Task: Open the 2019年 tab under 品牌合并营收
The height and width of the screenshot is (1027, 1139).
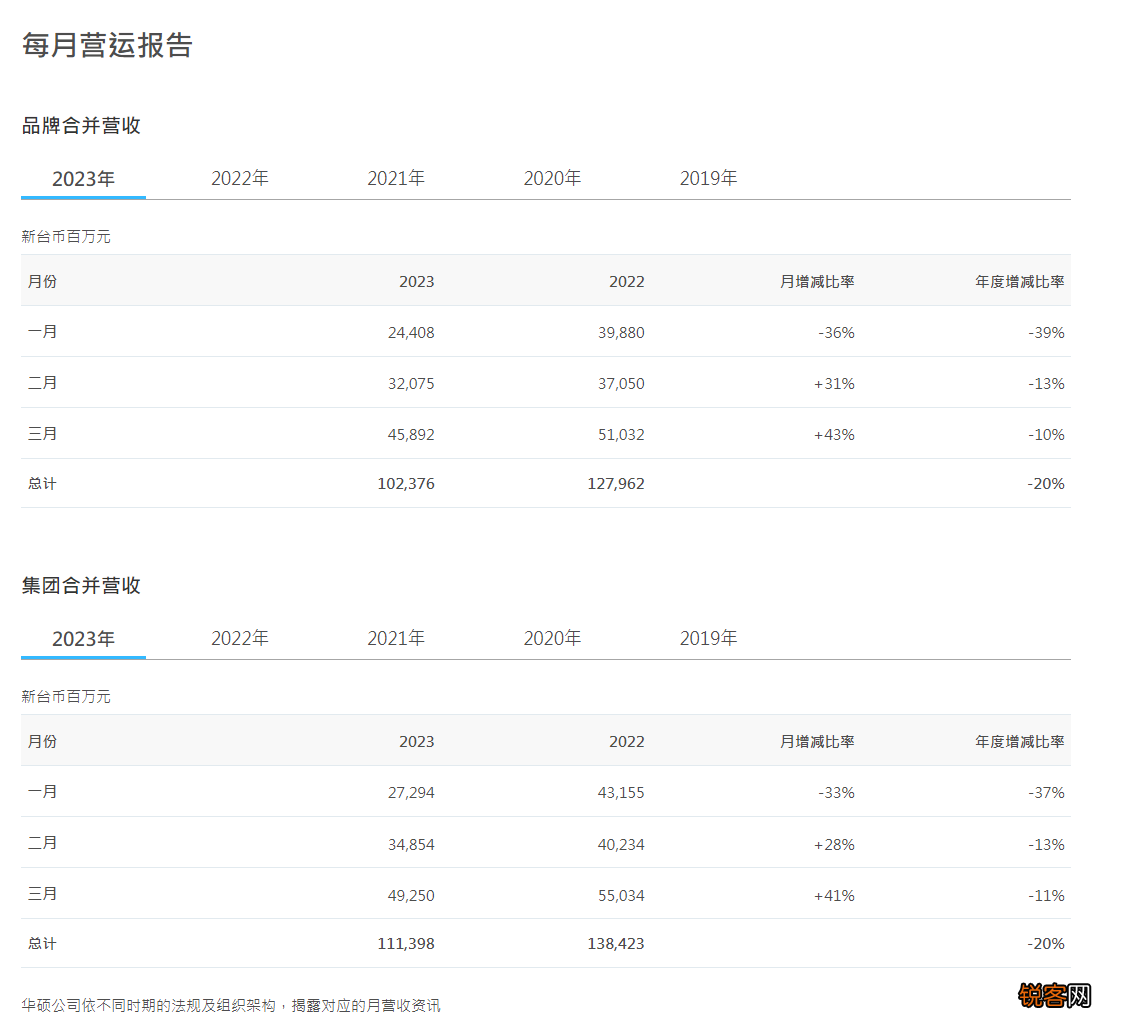Action: point(708,179)
